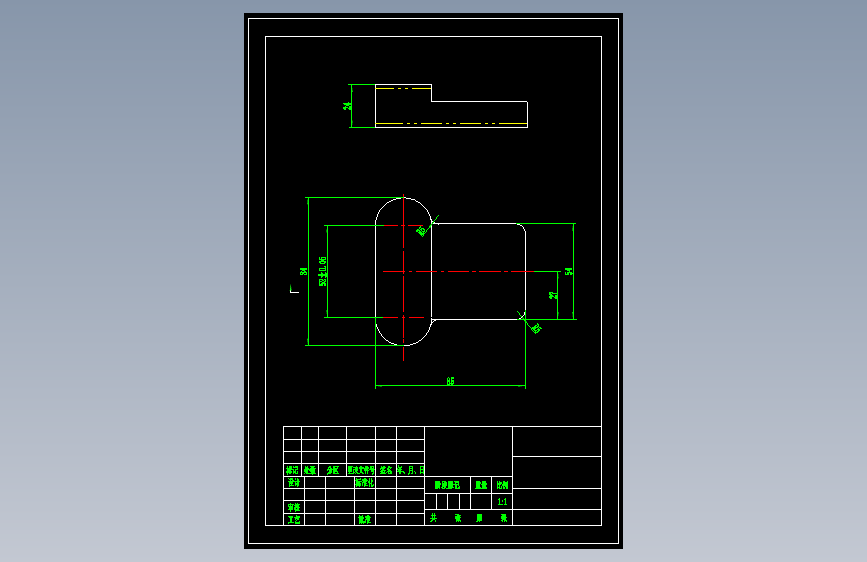Click the 1:1 scale value in title block
The image size is (867, 562).
click(x=502, y=502)
